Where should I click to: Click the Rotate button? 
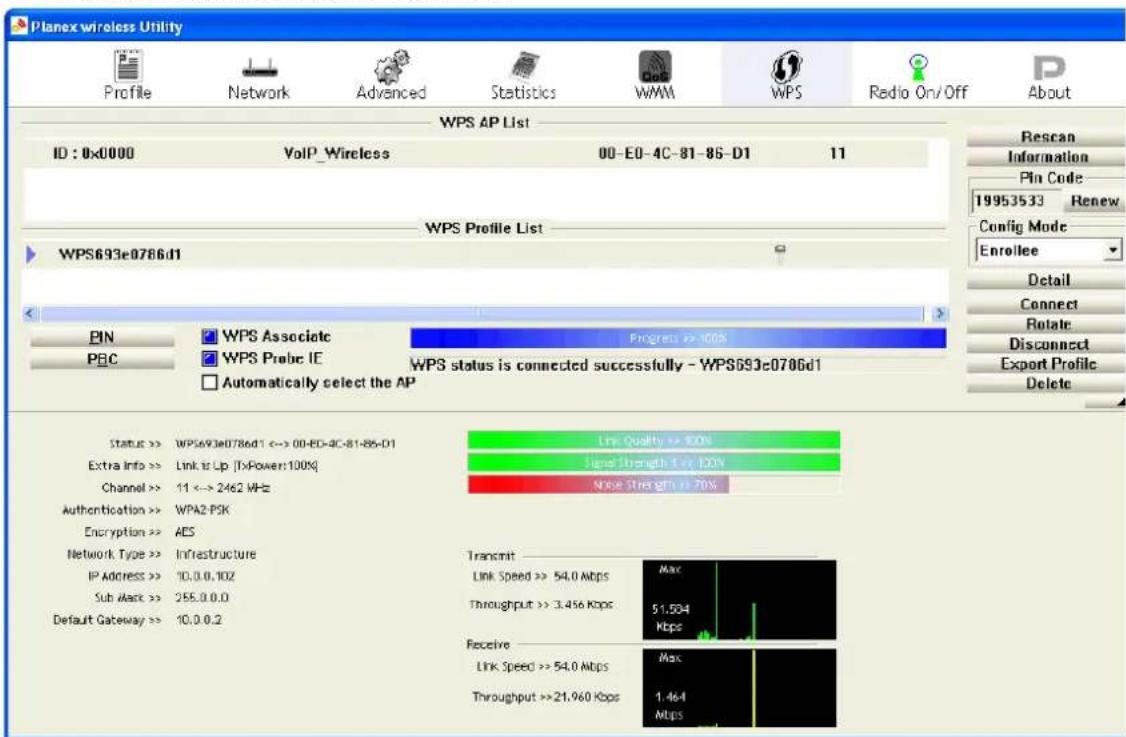[1048, 324]
